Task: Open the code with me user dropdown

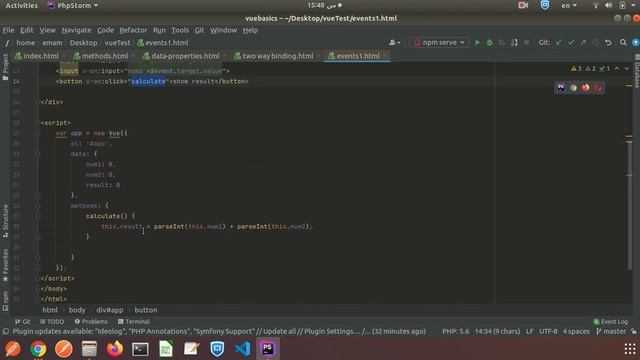Action: click(x=394, y=42)
